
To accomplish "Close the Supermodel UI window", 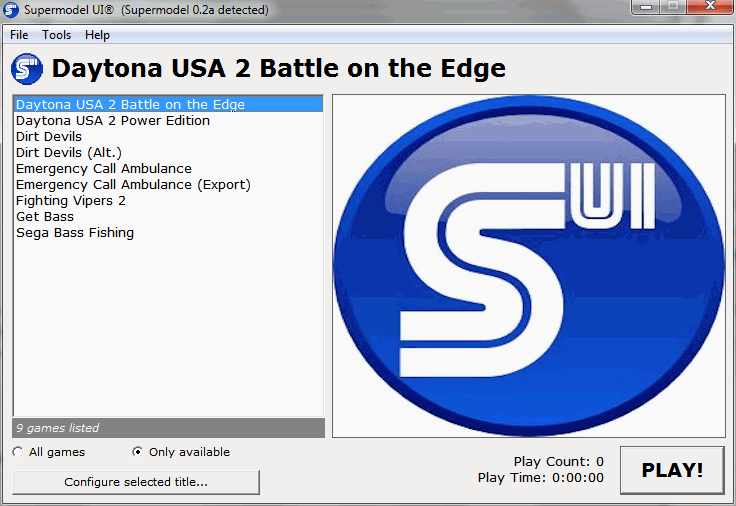I will click(710, 7).
